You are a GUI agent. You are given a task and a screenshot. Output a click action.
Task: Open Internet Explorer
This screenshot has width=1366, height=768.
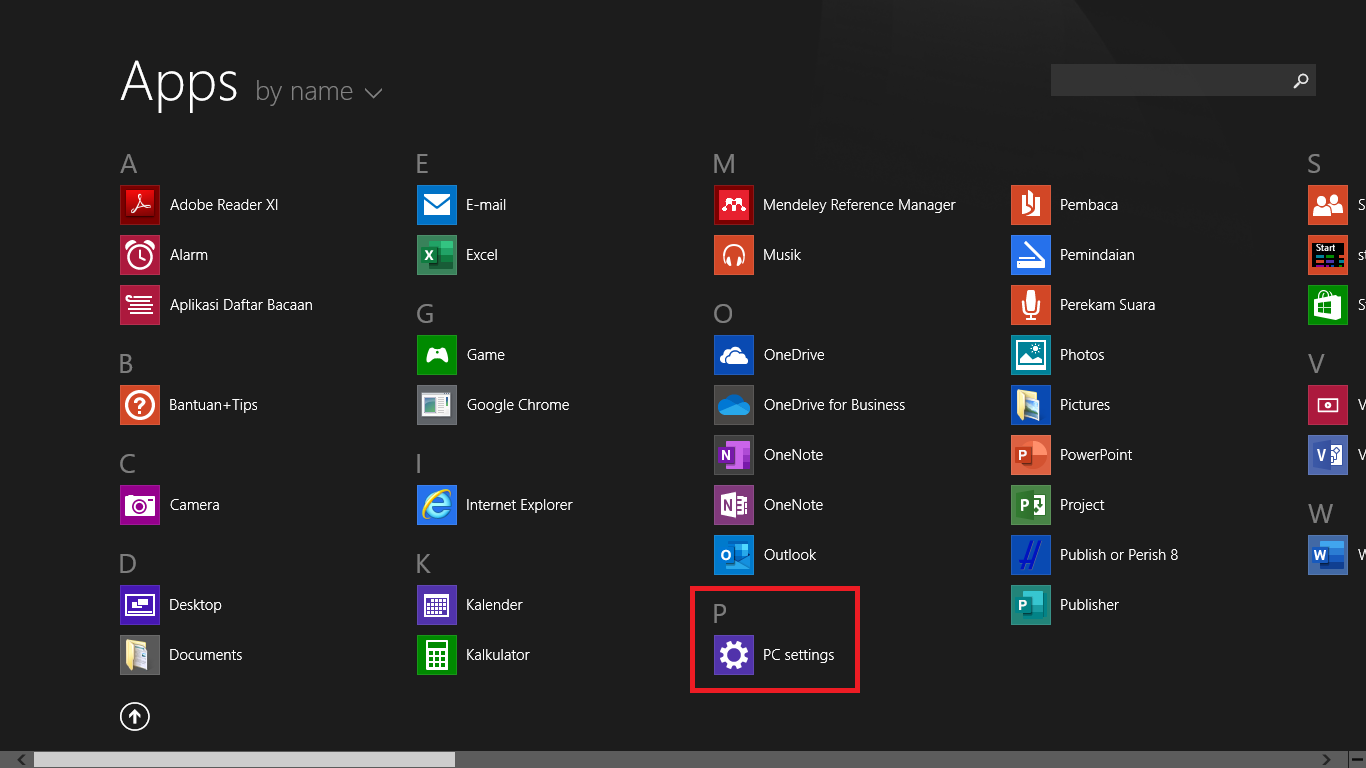495,505
